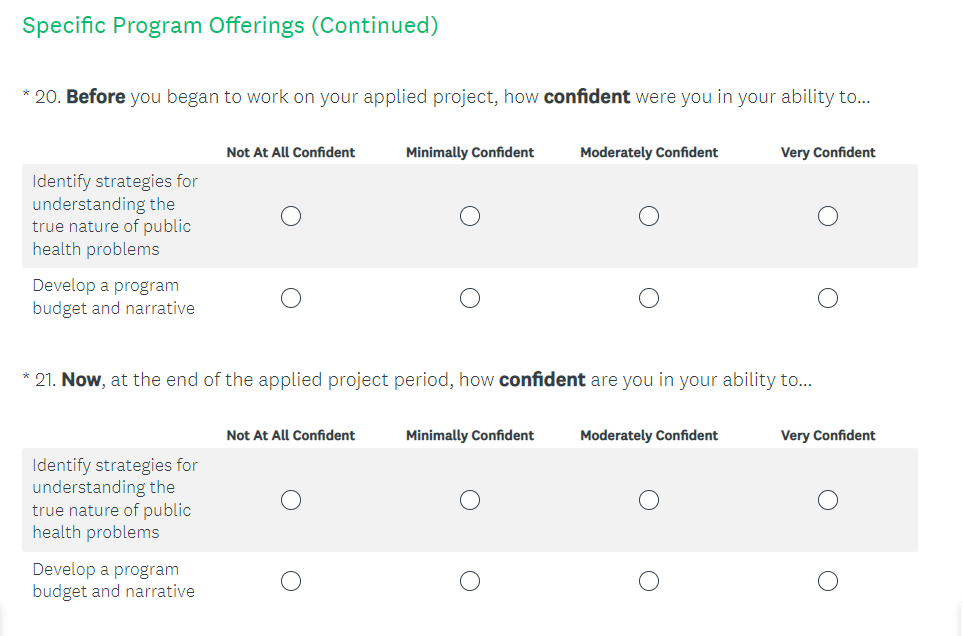This screenshot has height=636, width=963.
Task: Click the Specific Program Offerings (Continued) heading
Action: click(230, 26)
